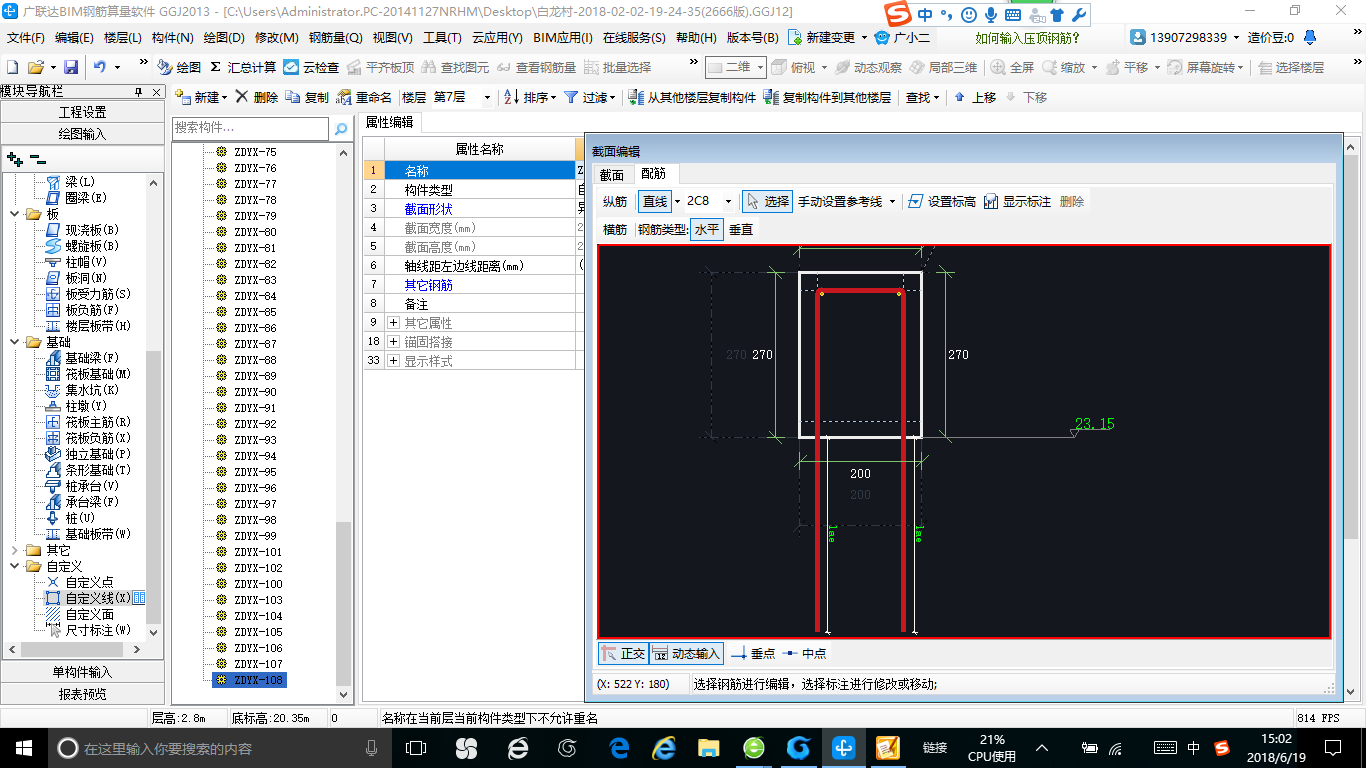
Task: Open the 2C8 rebar spec dropdown
Action: tap(728, 201)
